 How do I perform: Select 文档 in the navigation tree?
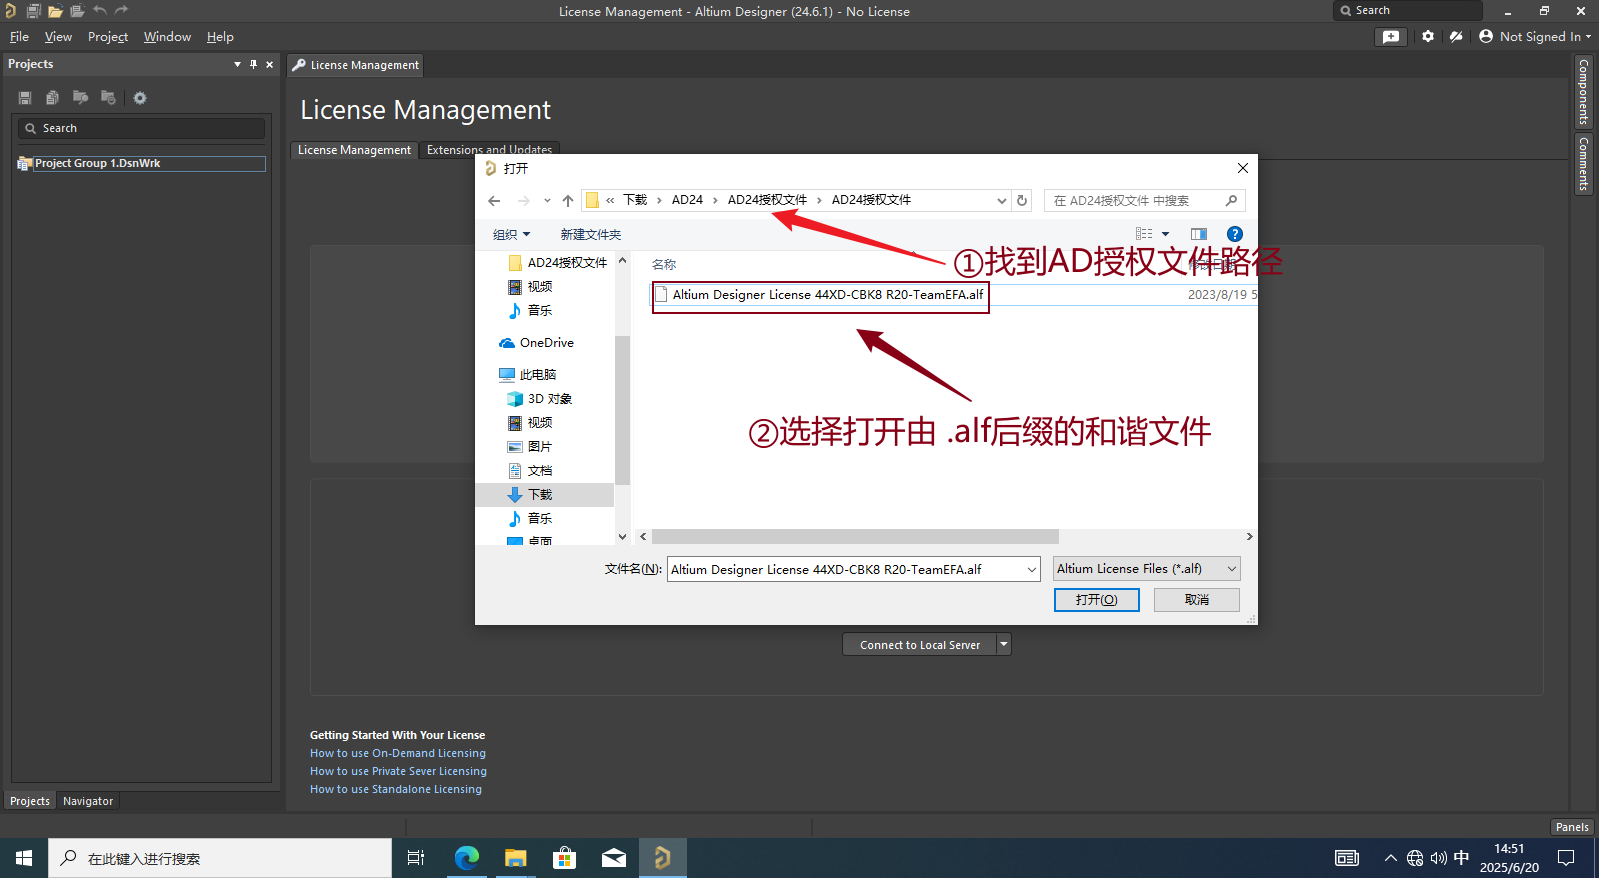click(530, 471)
